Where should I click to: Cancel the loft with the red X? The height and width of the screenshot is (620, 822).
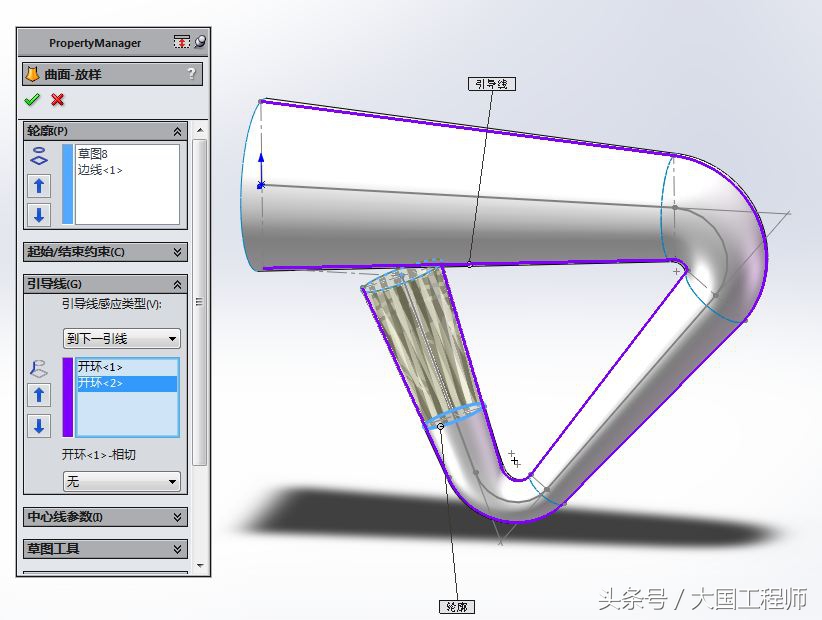[56, 100]
